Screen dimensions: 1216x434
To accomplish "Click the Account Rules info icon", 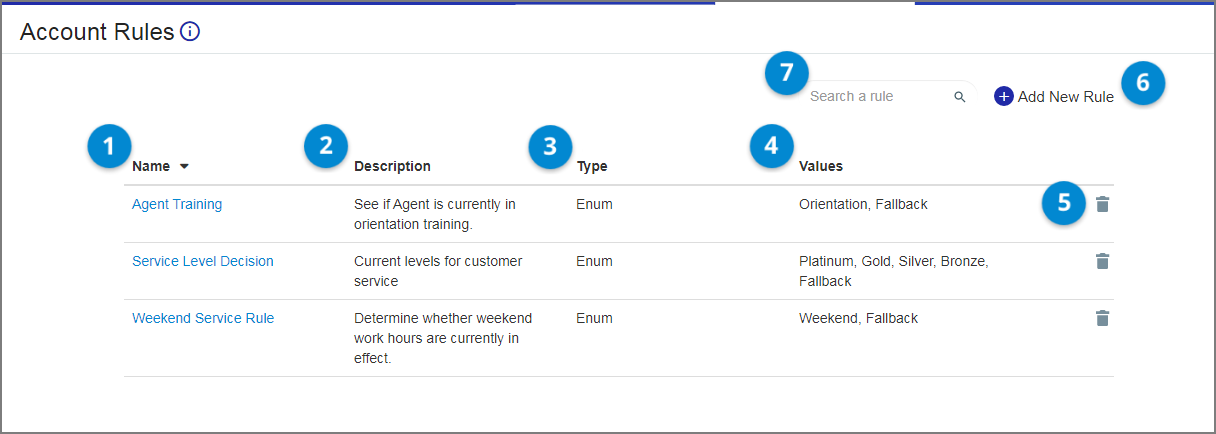I will 190,32.
